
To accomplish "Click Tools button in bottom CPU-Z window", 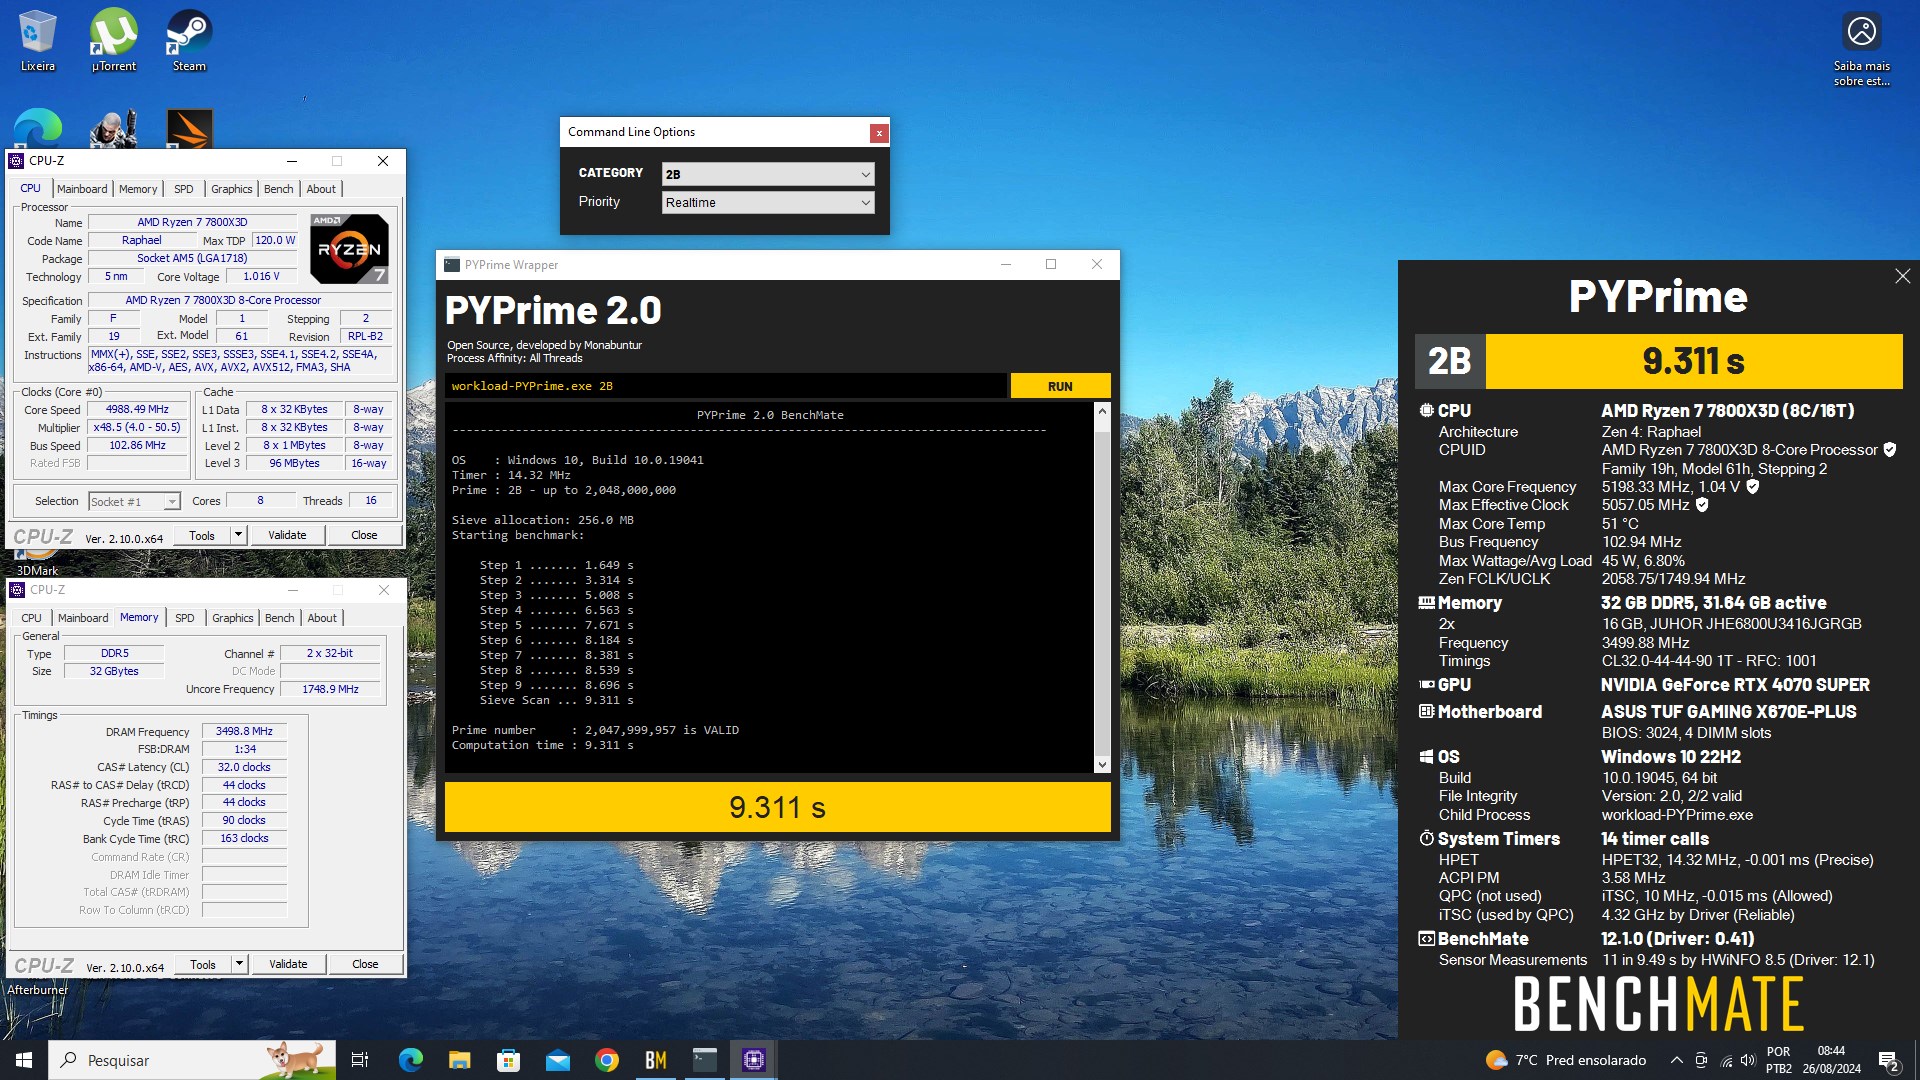I will coord(203,964).
